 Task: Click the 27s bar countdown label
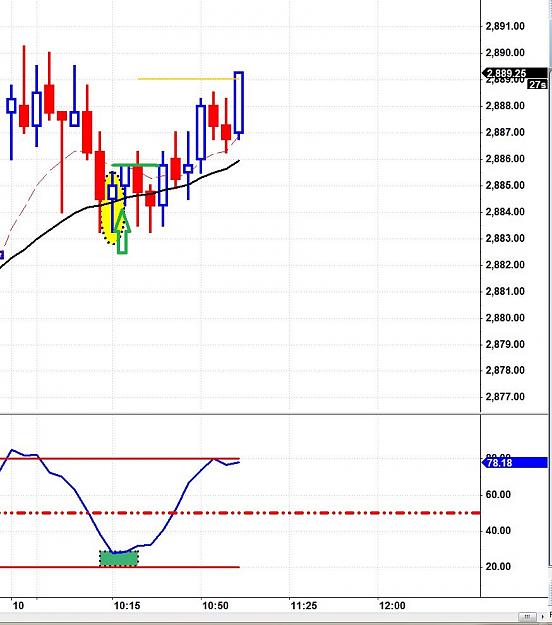tap(537, 85)
